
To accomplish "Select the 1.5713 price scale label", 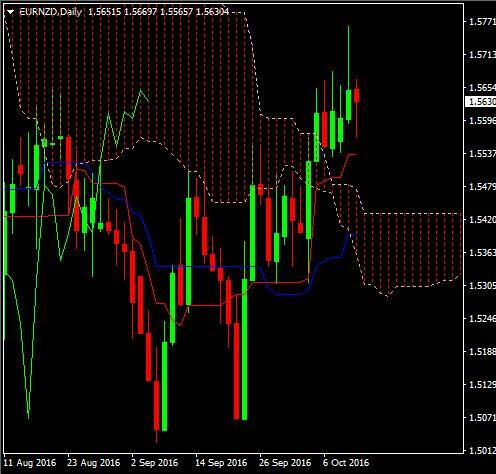I will click(482, 55).
